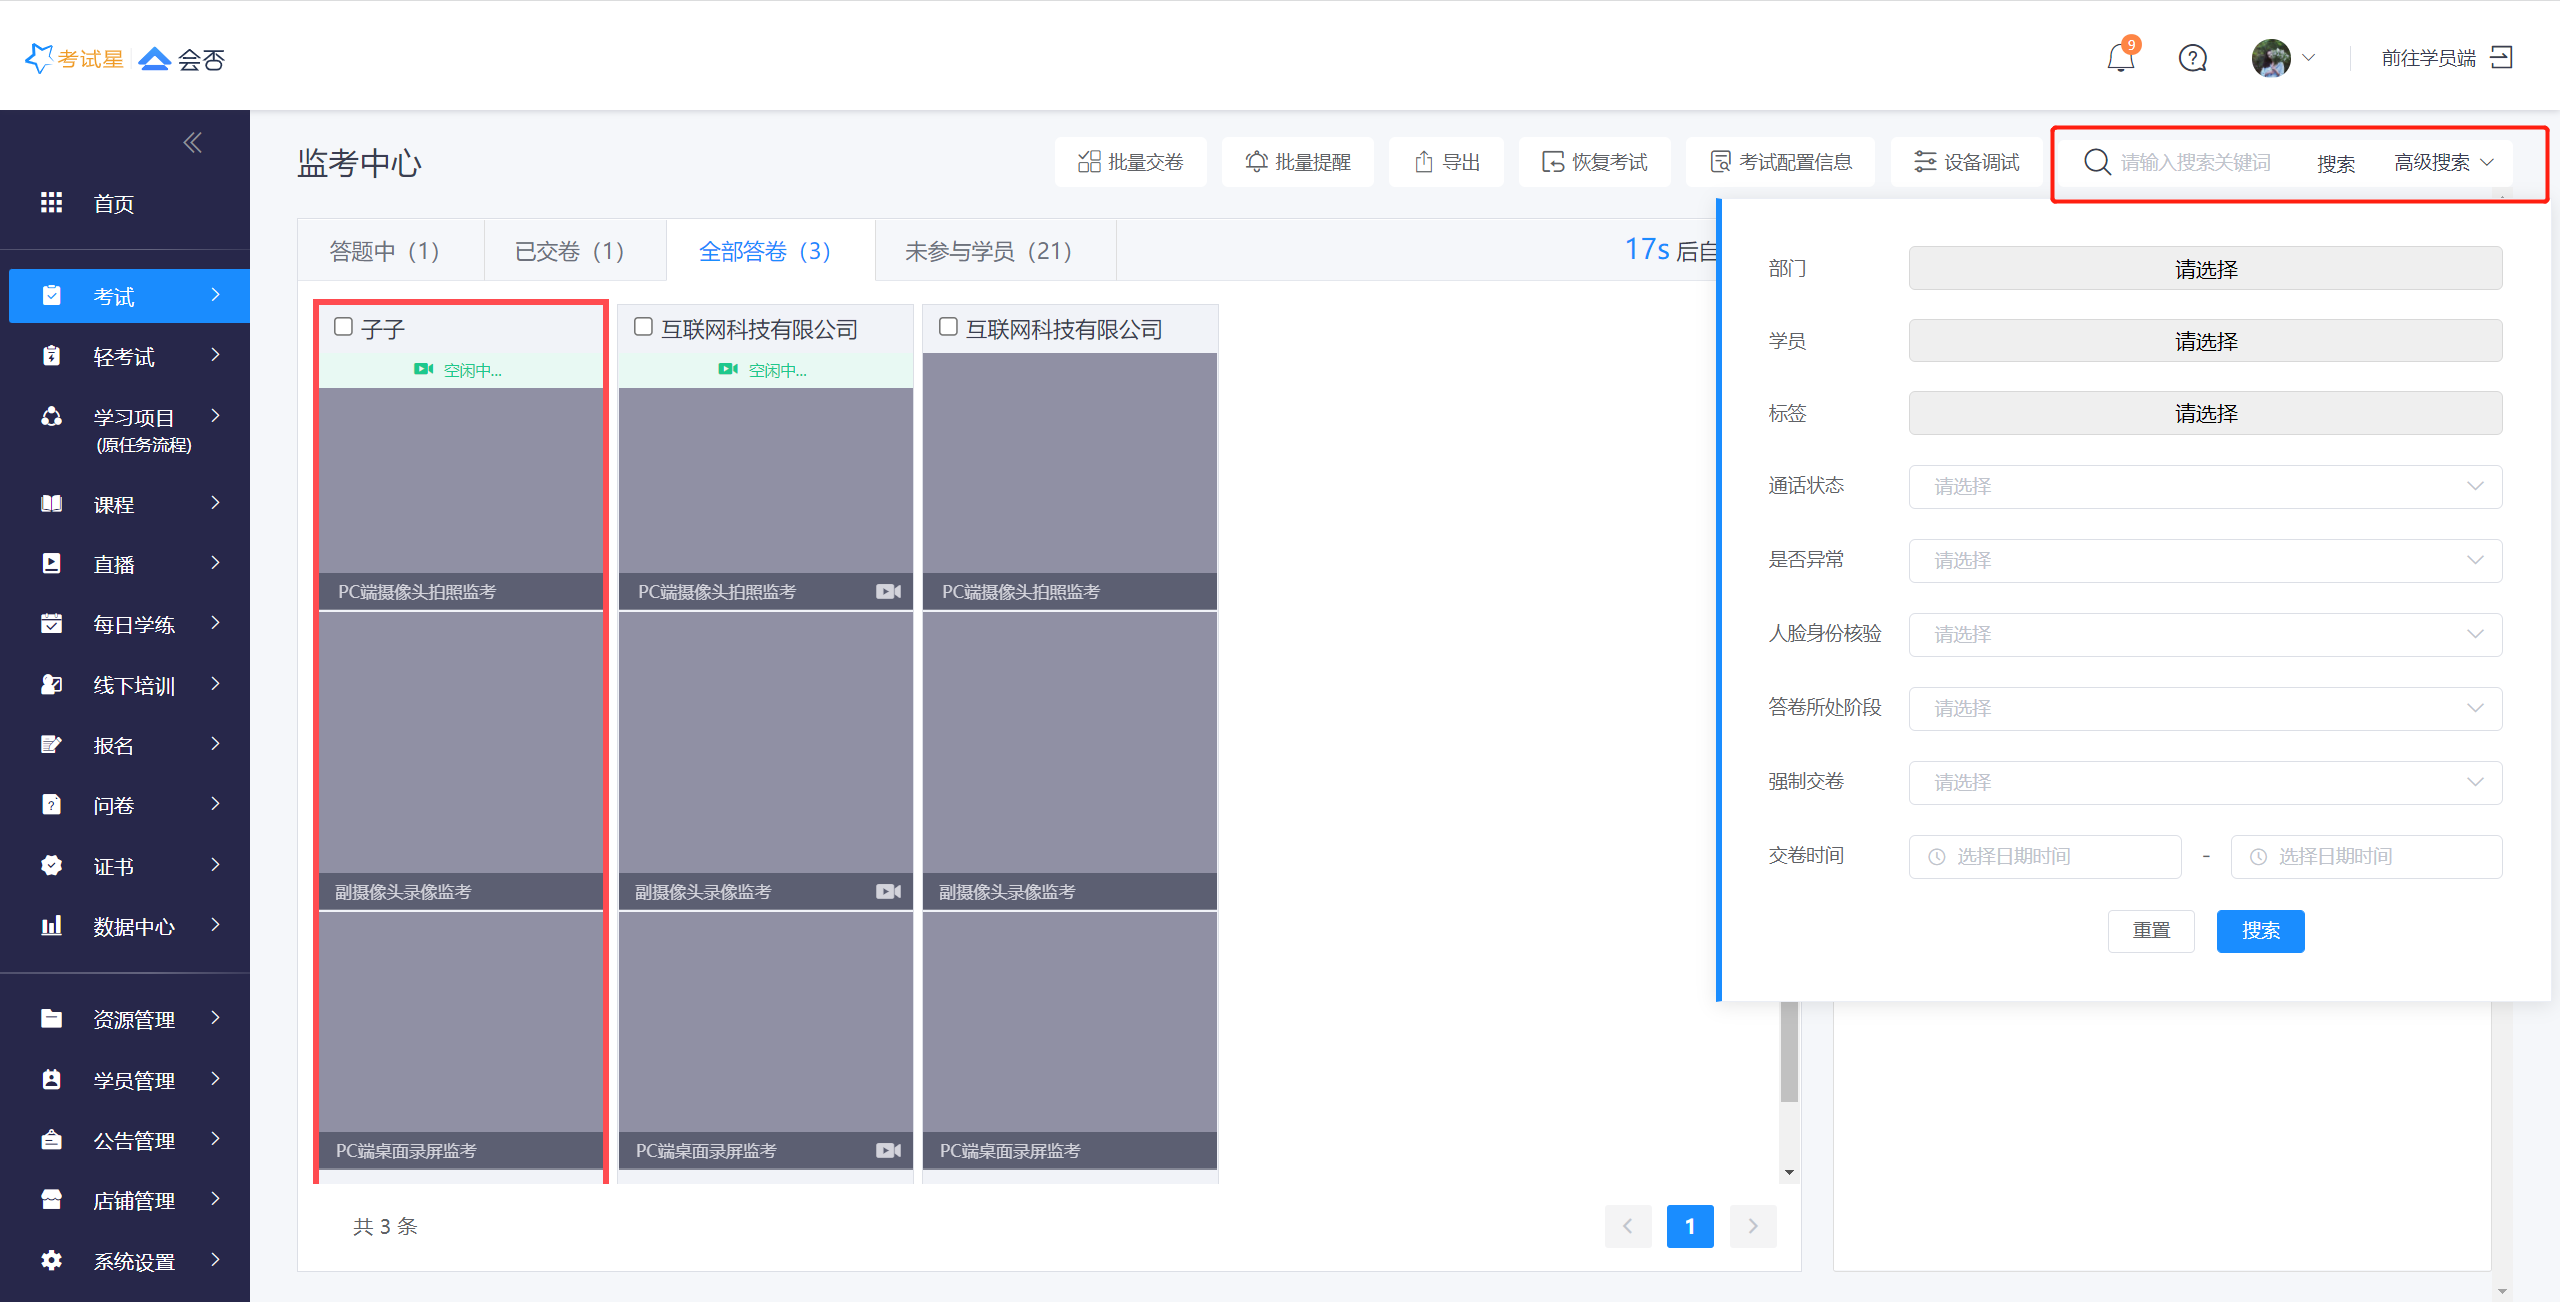
Task: Expand the 人脸身份核验 dropdown
Action: point(2205,635)
